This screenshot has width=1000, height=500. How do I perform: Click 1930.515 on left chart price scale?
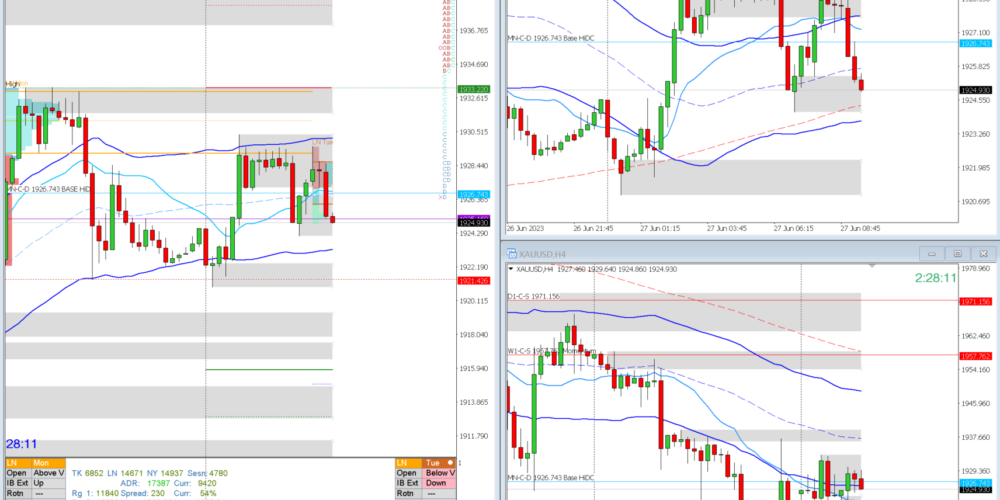473,132
